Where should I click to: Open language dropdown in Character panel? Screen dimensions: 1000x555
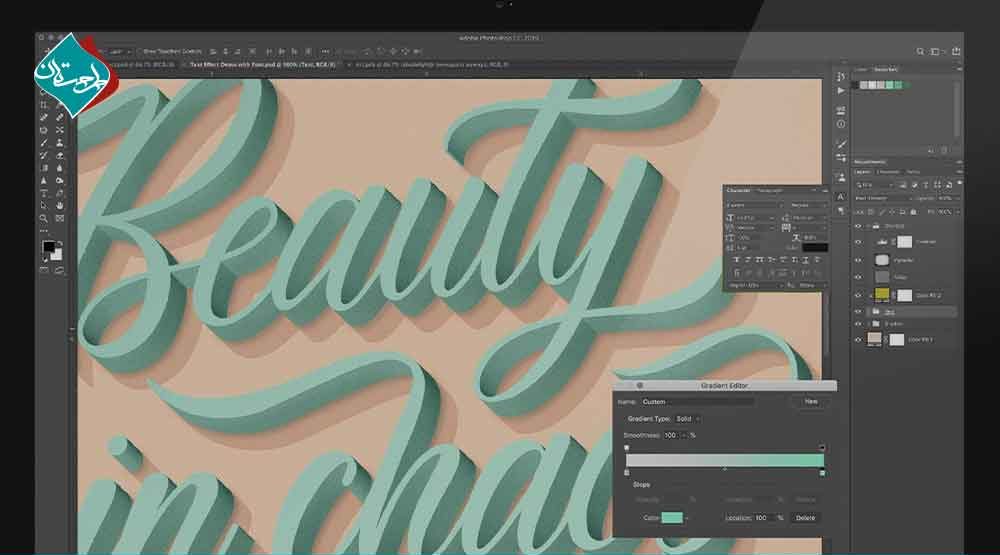coord(756,286)
